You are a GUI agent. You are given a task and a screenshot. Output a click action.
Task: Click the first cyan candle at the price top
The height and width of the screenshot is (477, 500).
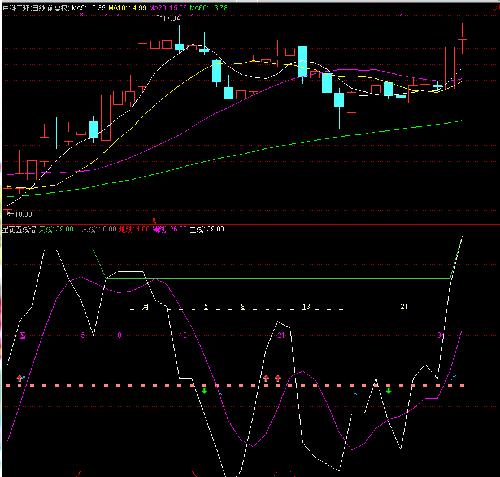(x=179, y=39)
